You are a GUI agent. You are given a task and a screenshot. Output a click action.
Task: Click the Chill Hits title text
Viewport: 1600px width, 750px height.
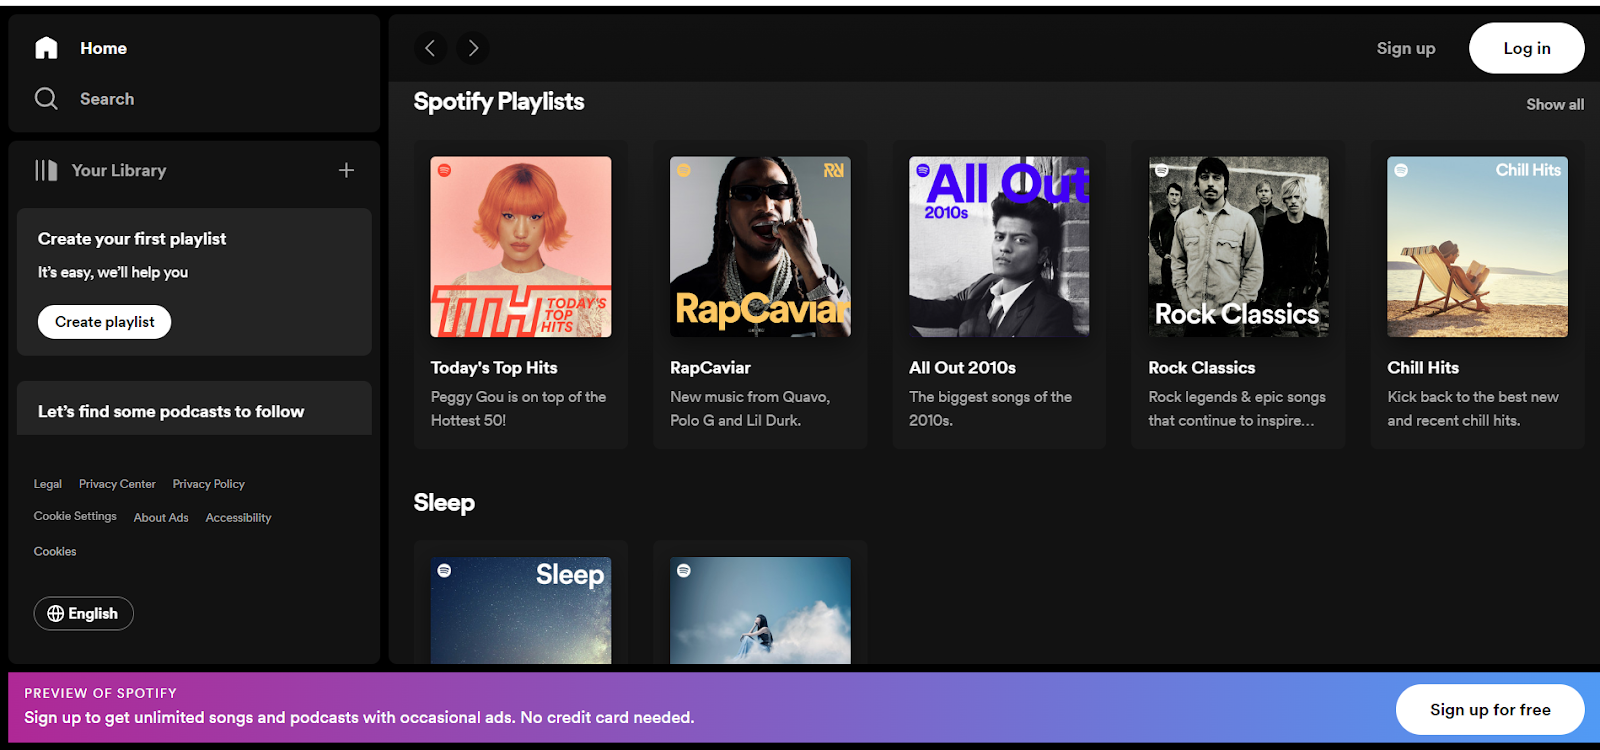point(1423,368)
